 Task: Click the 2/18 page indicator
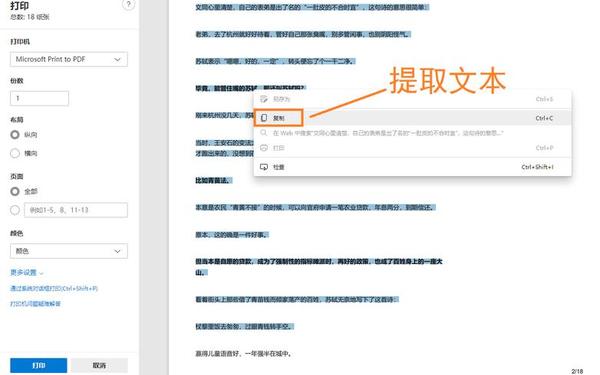[x=577, y=371]
